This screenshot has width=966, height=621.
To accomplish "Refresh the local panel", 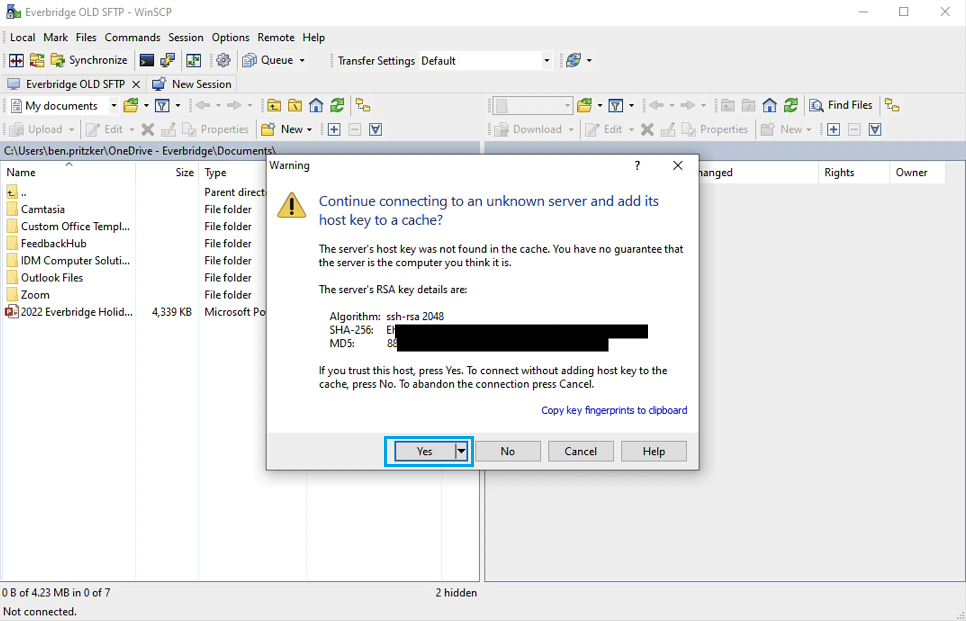I will point(337,105).
